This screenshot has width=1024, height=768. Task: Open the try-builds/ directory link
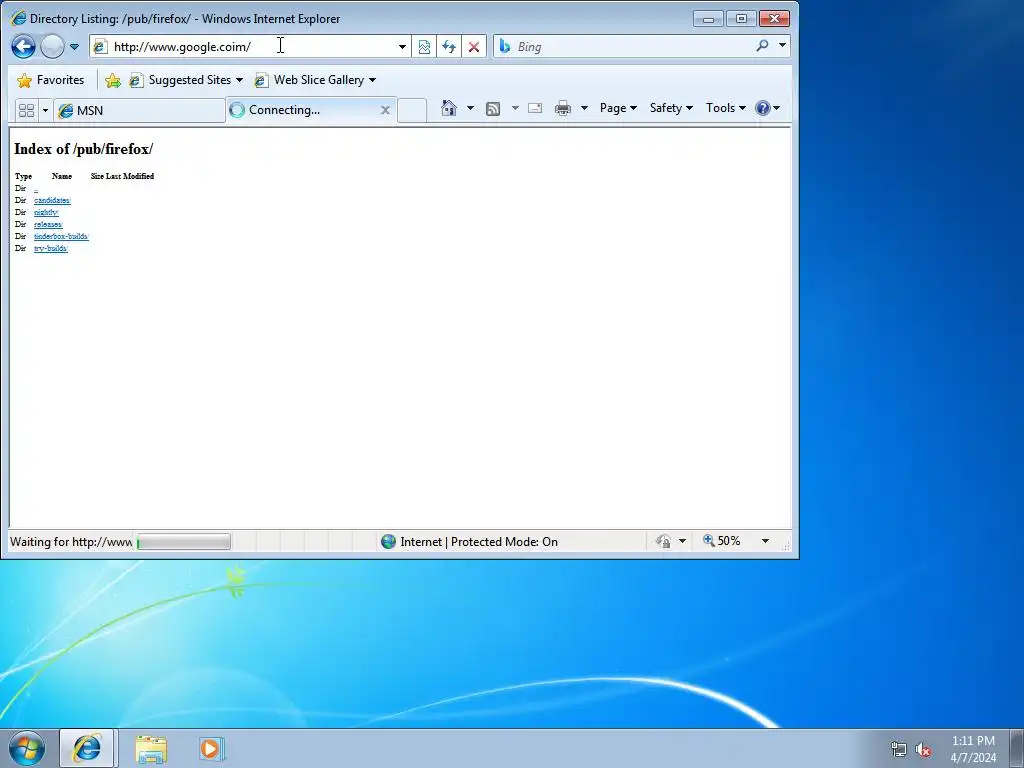click(x=50, y=248)
